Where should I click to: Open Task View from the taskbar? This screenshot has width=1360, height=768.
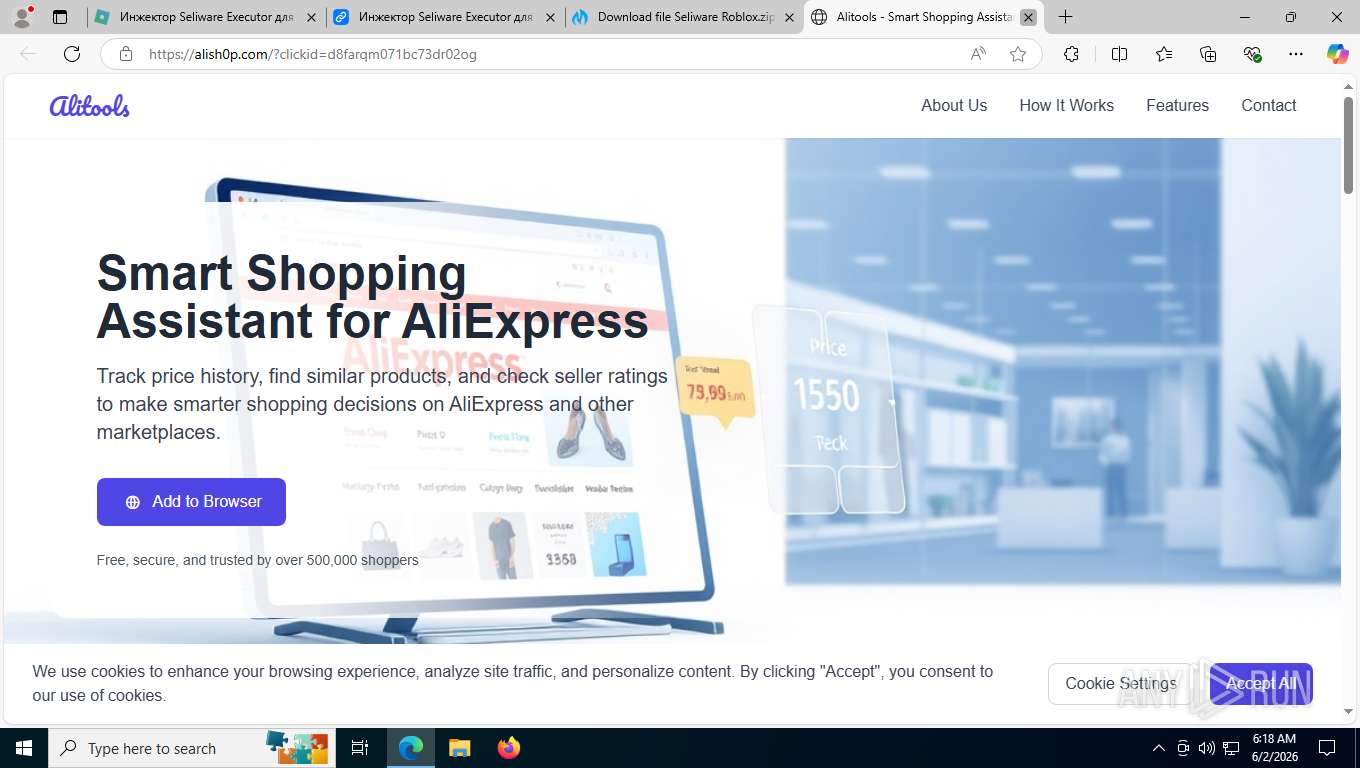click(x=360, y=748)
